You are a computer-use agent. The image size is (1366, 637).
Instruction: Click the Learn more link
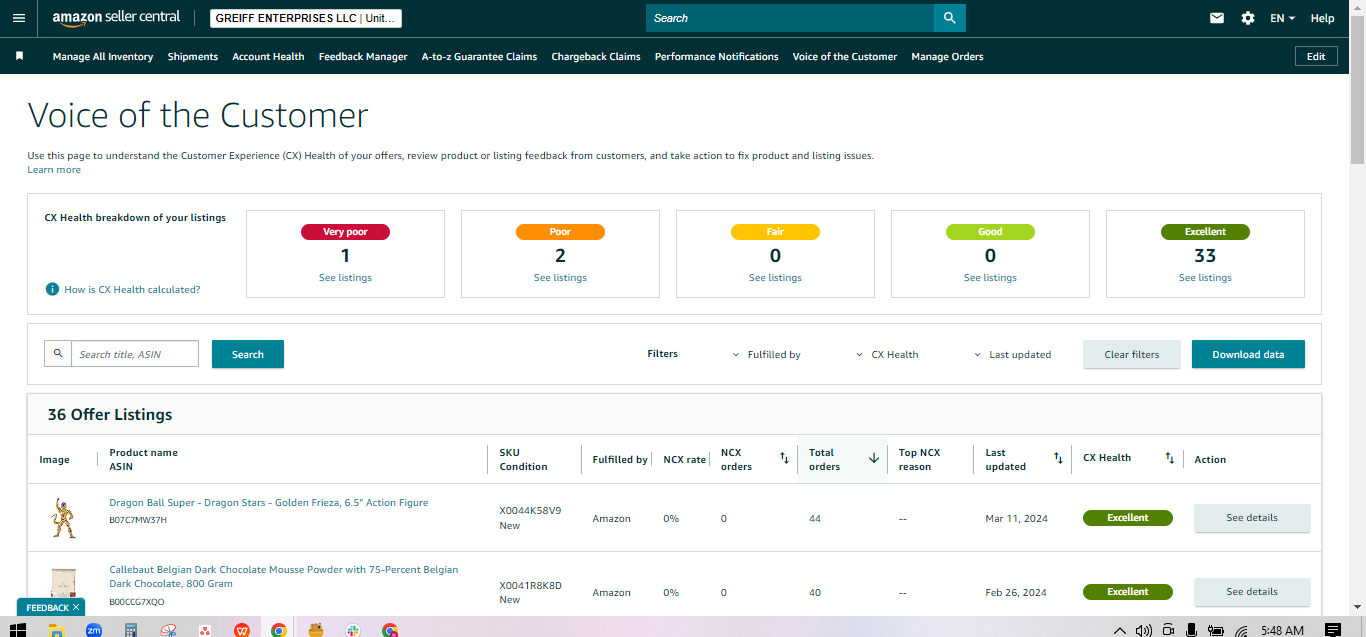(54, 170)
